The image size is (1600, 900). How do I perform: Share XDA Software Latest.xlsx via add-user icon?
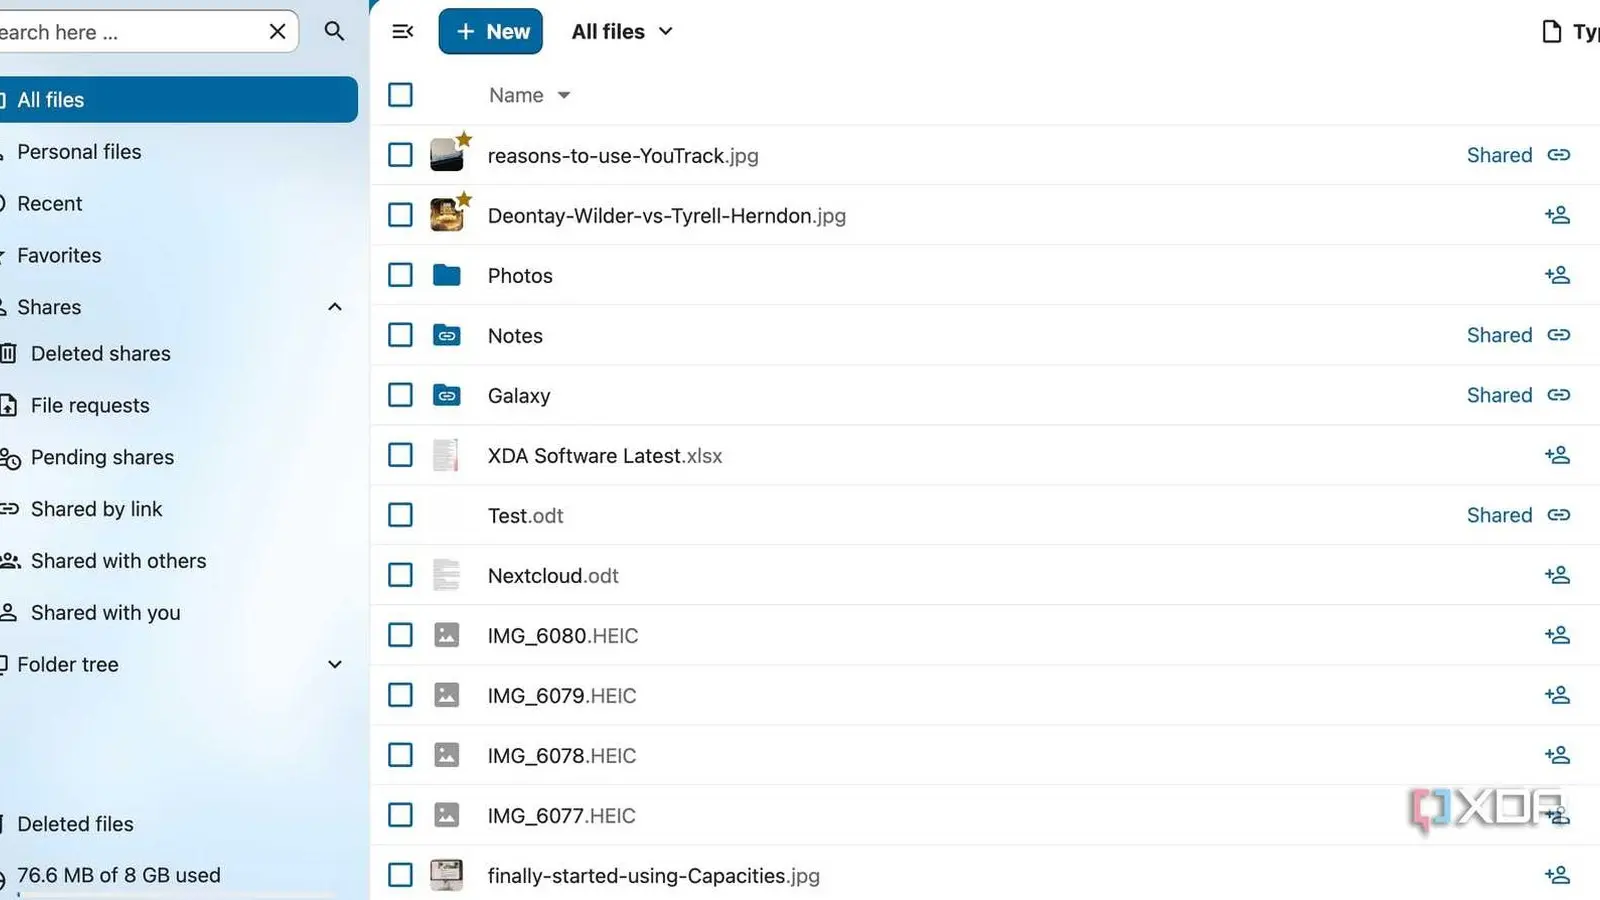(1557, 455)
